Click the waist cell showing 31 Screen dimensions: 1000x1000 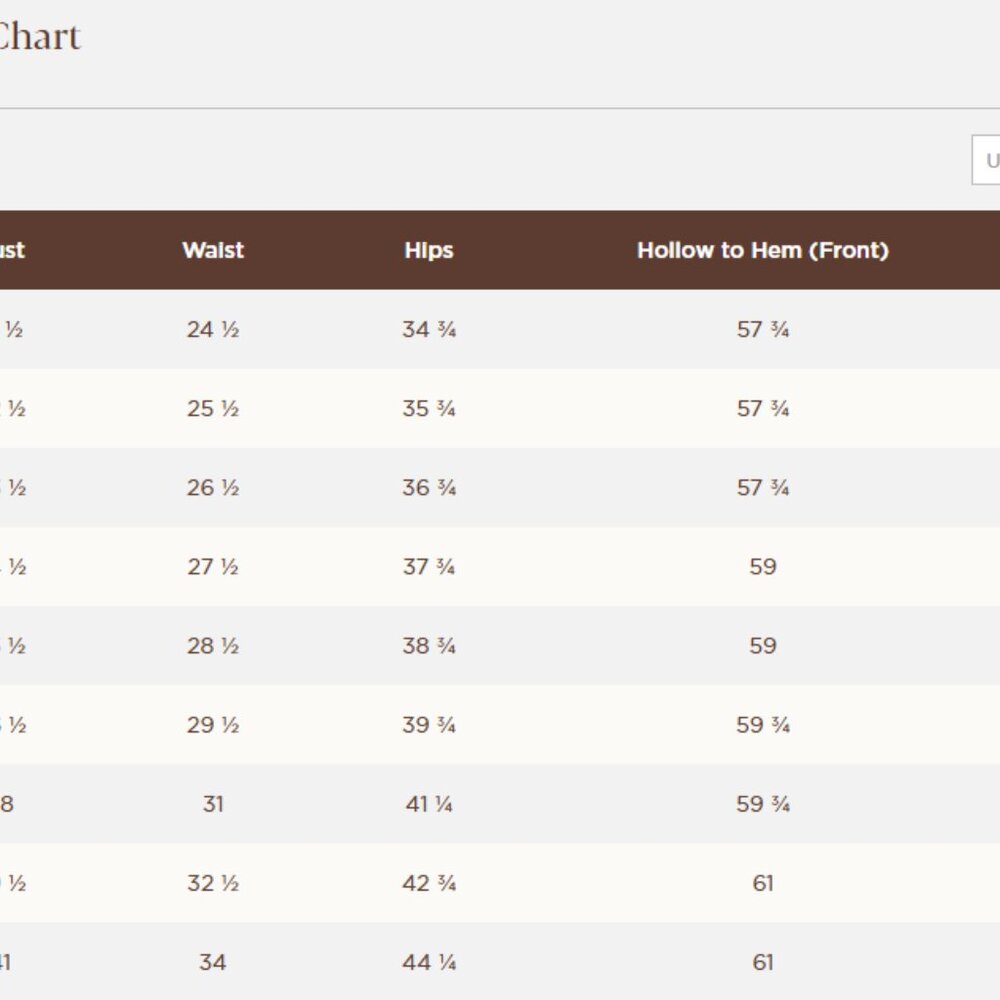pos(213,804)
